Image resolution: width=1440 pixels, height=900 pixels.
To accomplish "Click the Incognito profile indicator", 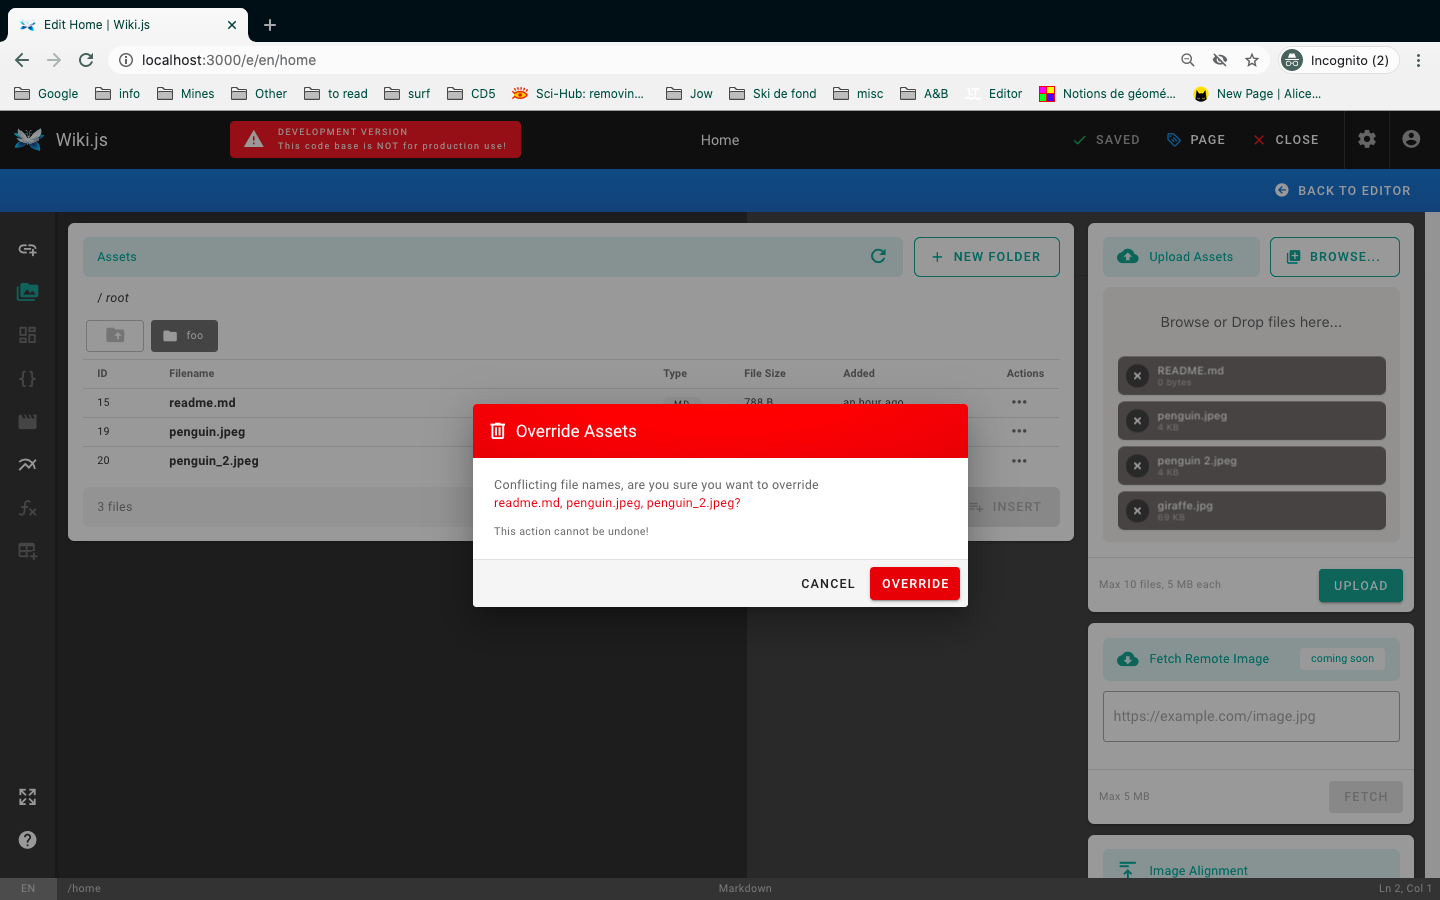I will pyautogui.click(x=1338, y=60).
